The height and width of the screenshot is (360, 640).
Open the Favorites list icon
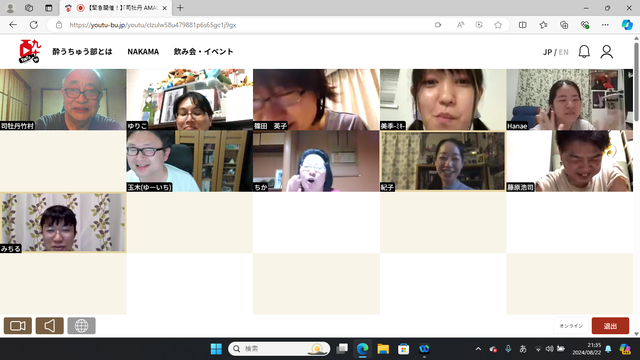pyautogui.click(x=543, y=25)
